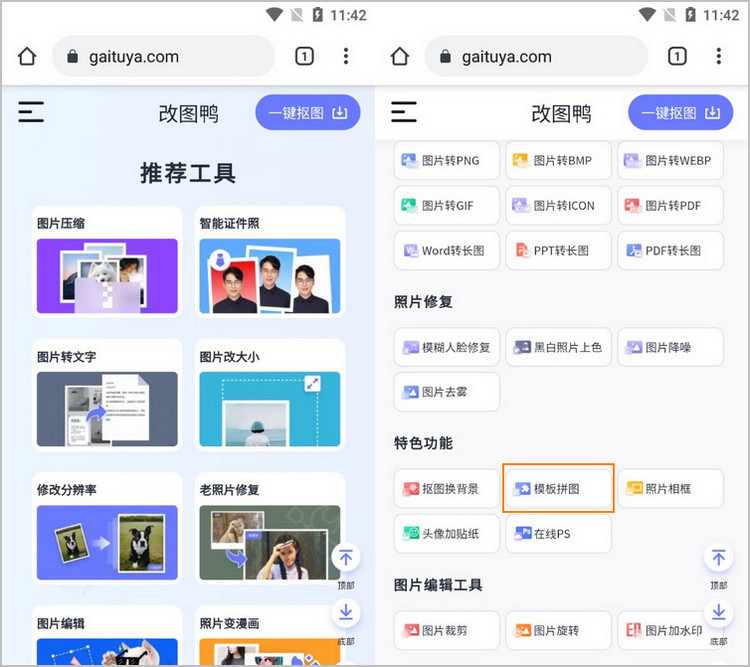Open 黑白照片上色 tool
750x667 pixels.
click(x=559, y=347)
